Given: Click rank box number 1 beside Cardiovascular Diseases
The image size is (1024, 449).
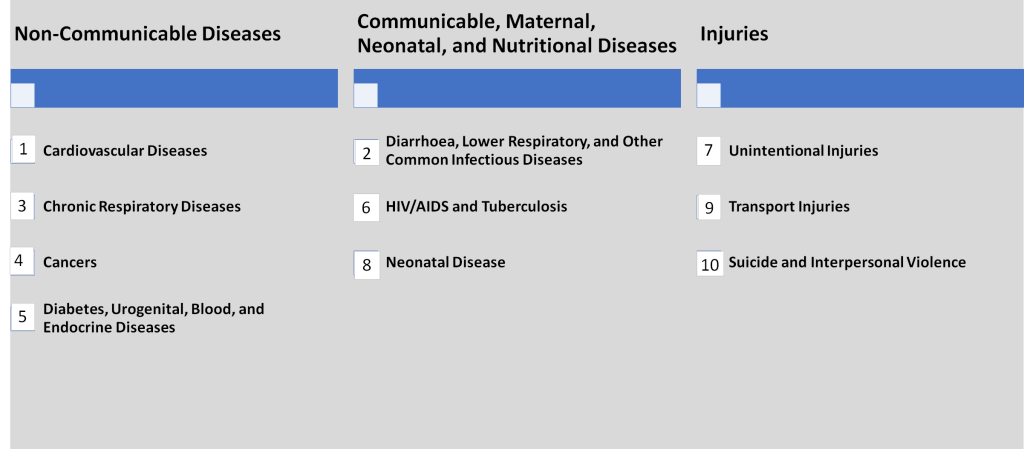Looking at the screenshot, I should (x=23, y=150).
